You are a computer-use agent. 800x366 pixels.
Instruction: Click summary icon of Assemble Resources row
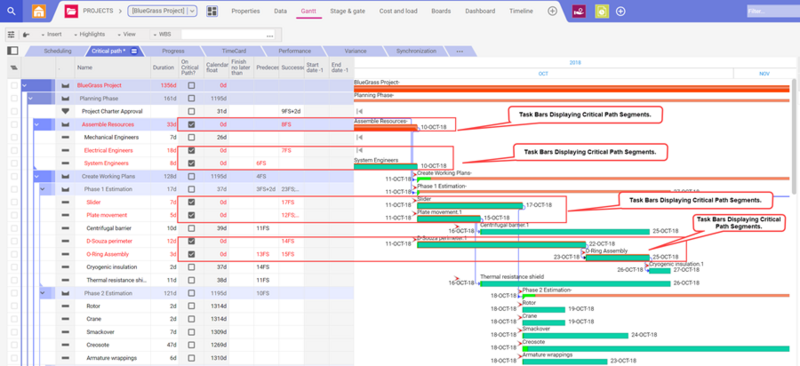[x=65, y=125]
